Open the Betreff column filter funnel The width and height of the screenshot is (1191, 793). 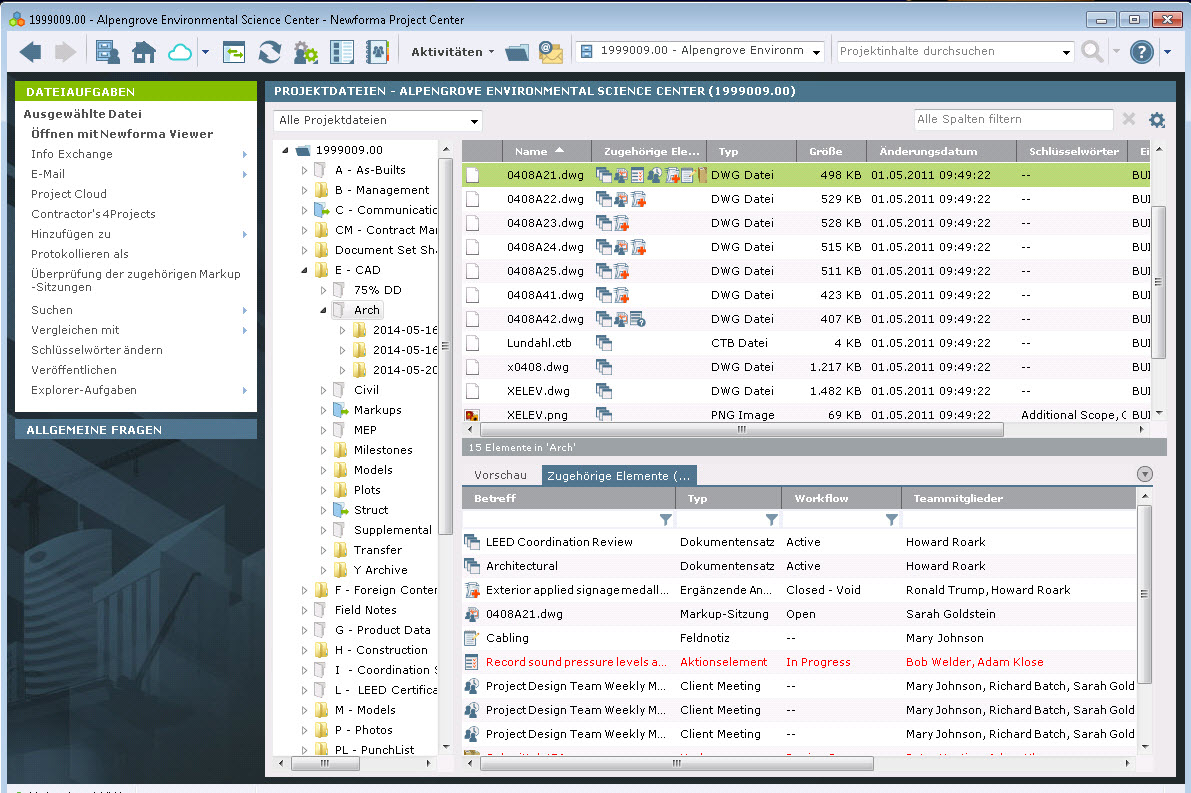tap(666, 520)
